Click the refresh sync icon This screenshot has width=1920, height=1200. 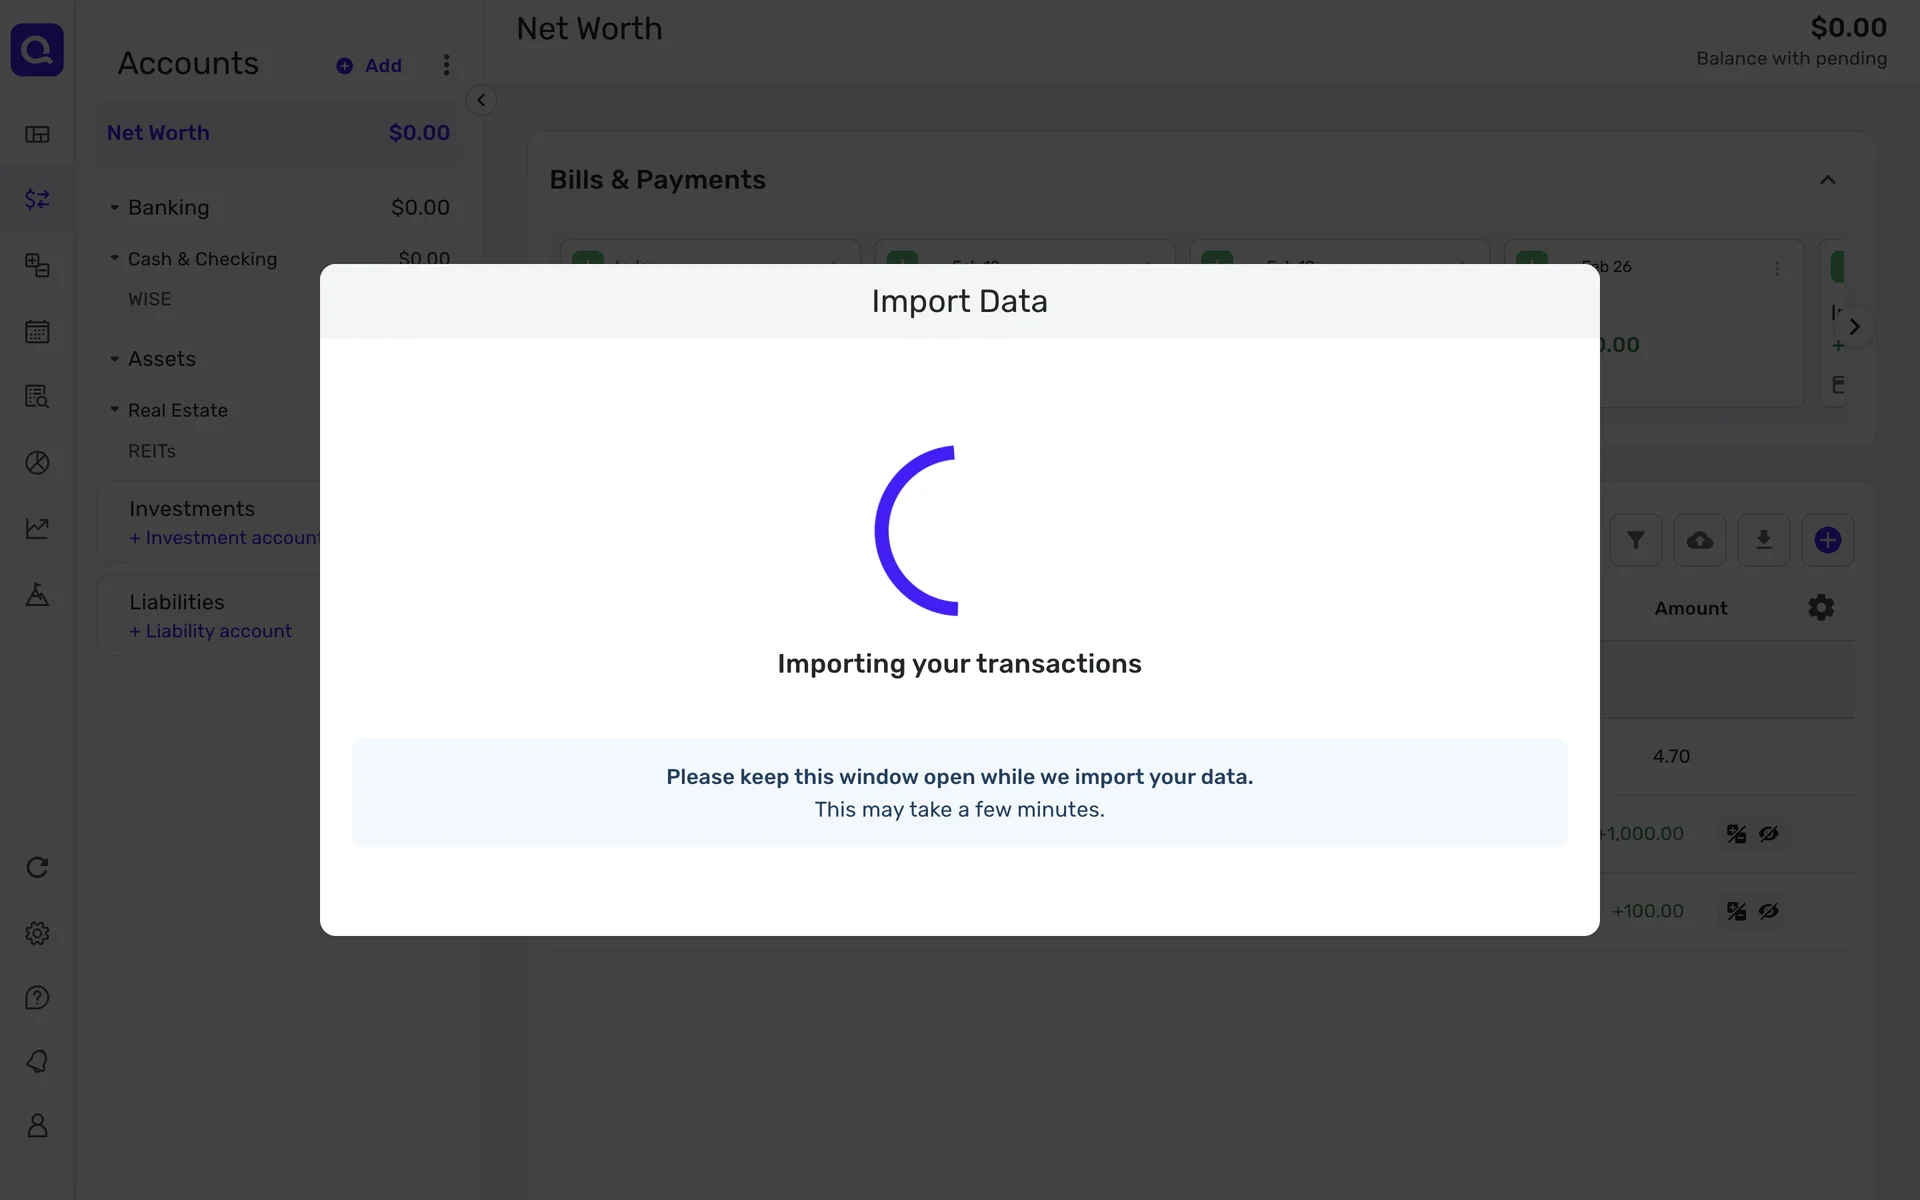[37, 867]
